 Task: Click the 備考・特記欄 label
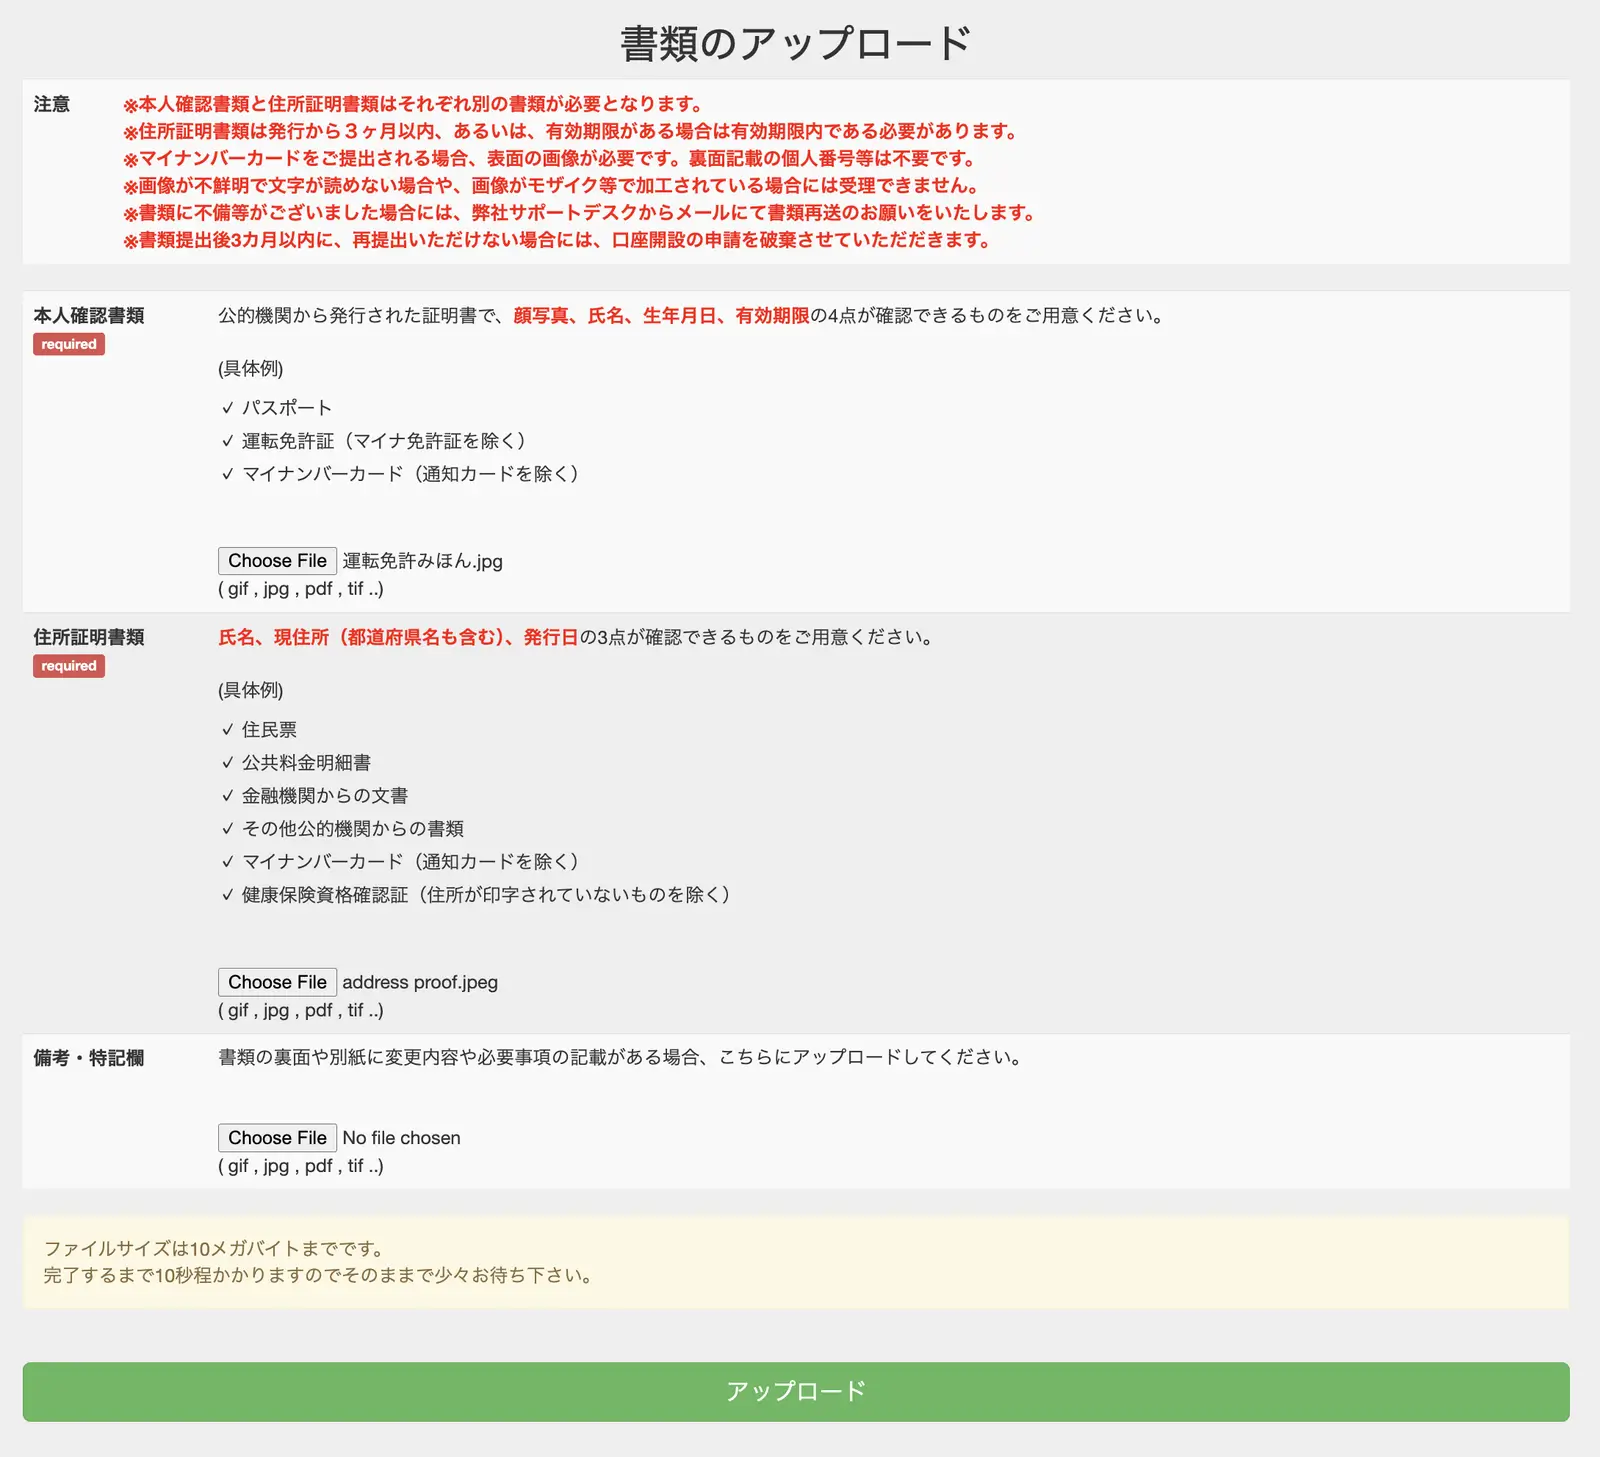point(89,1058)
